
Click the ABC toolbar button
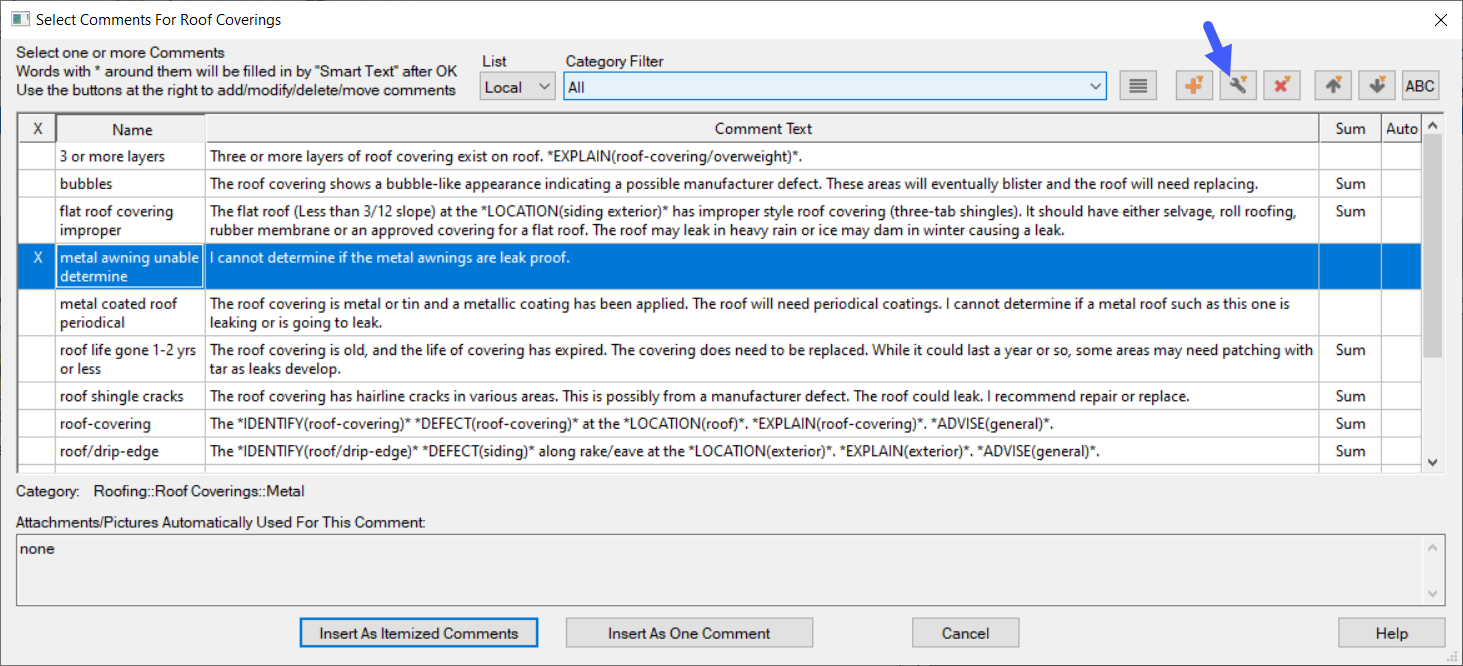pos(1420,86)
